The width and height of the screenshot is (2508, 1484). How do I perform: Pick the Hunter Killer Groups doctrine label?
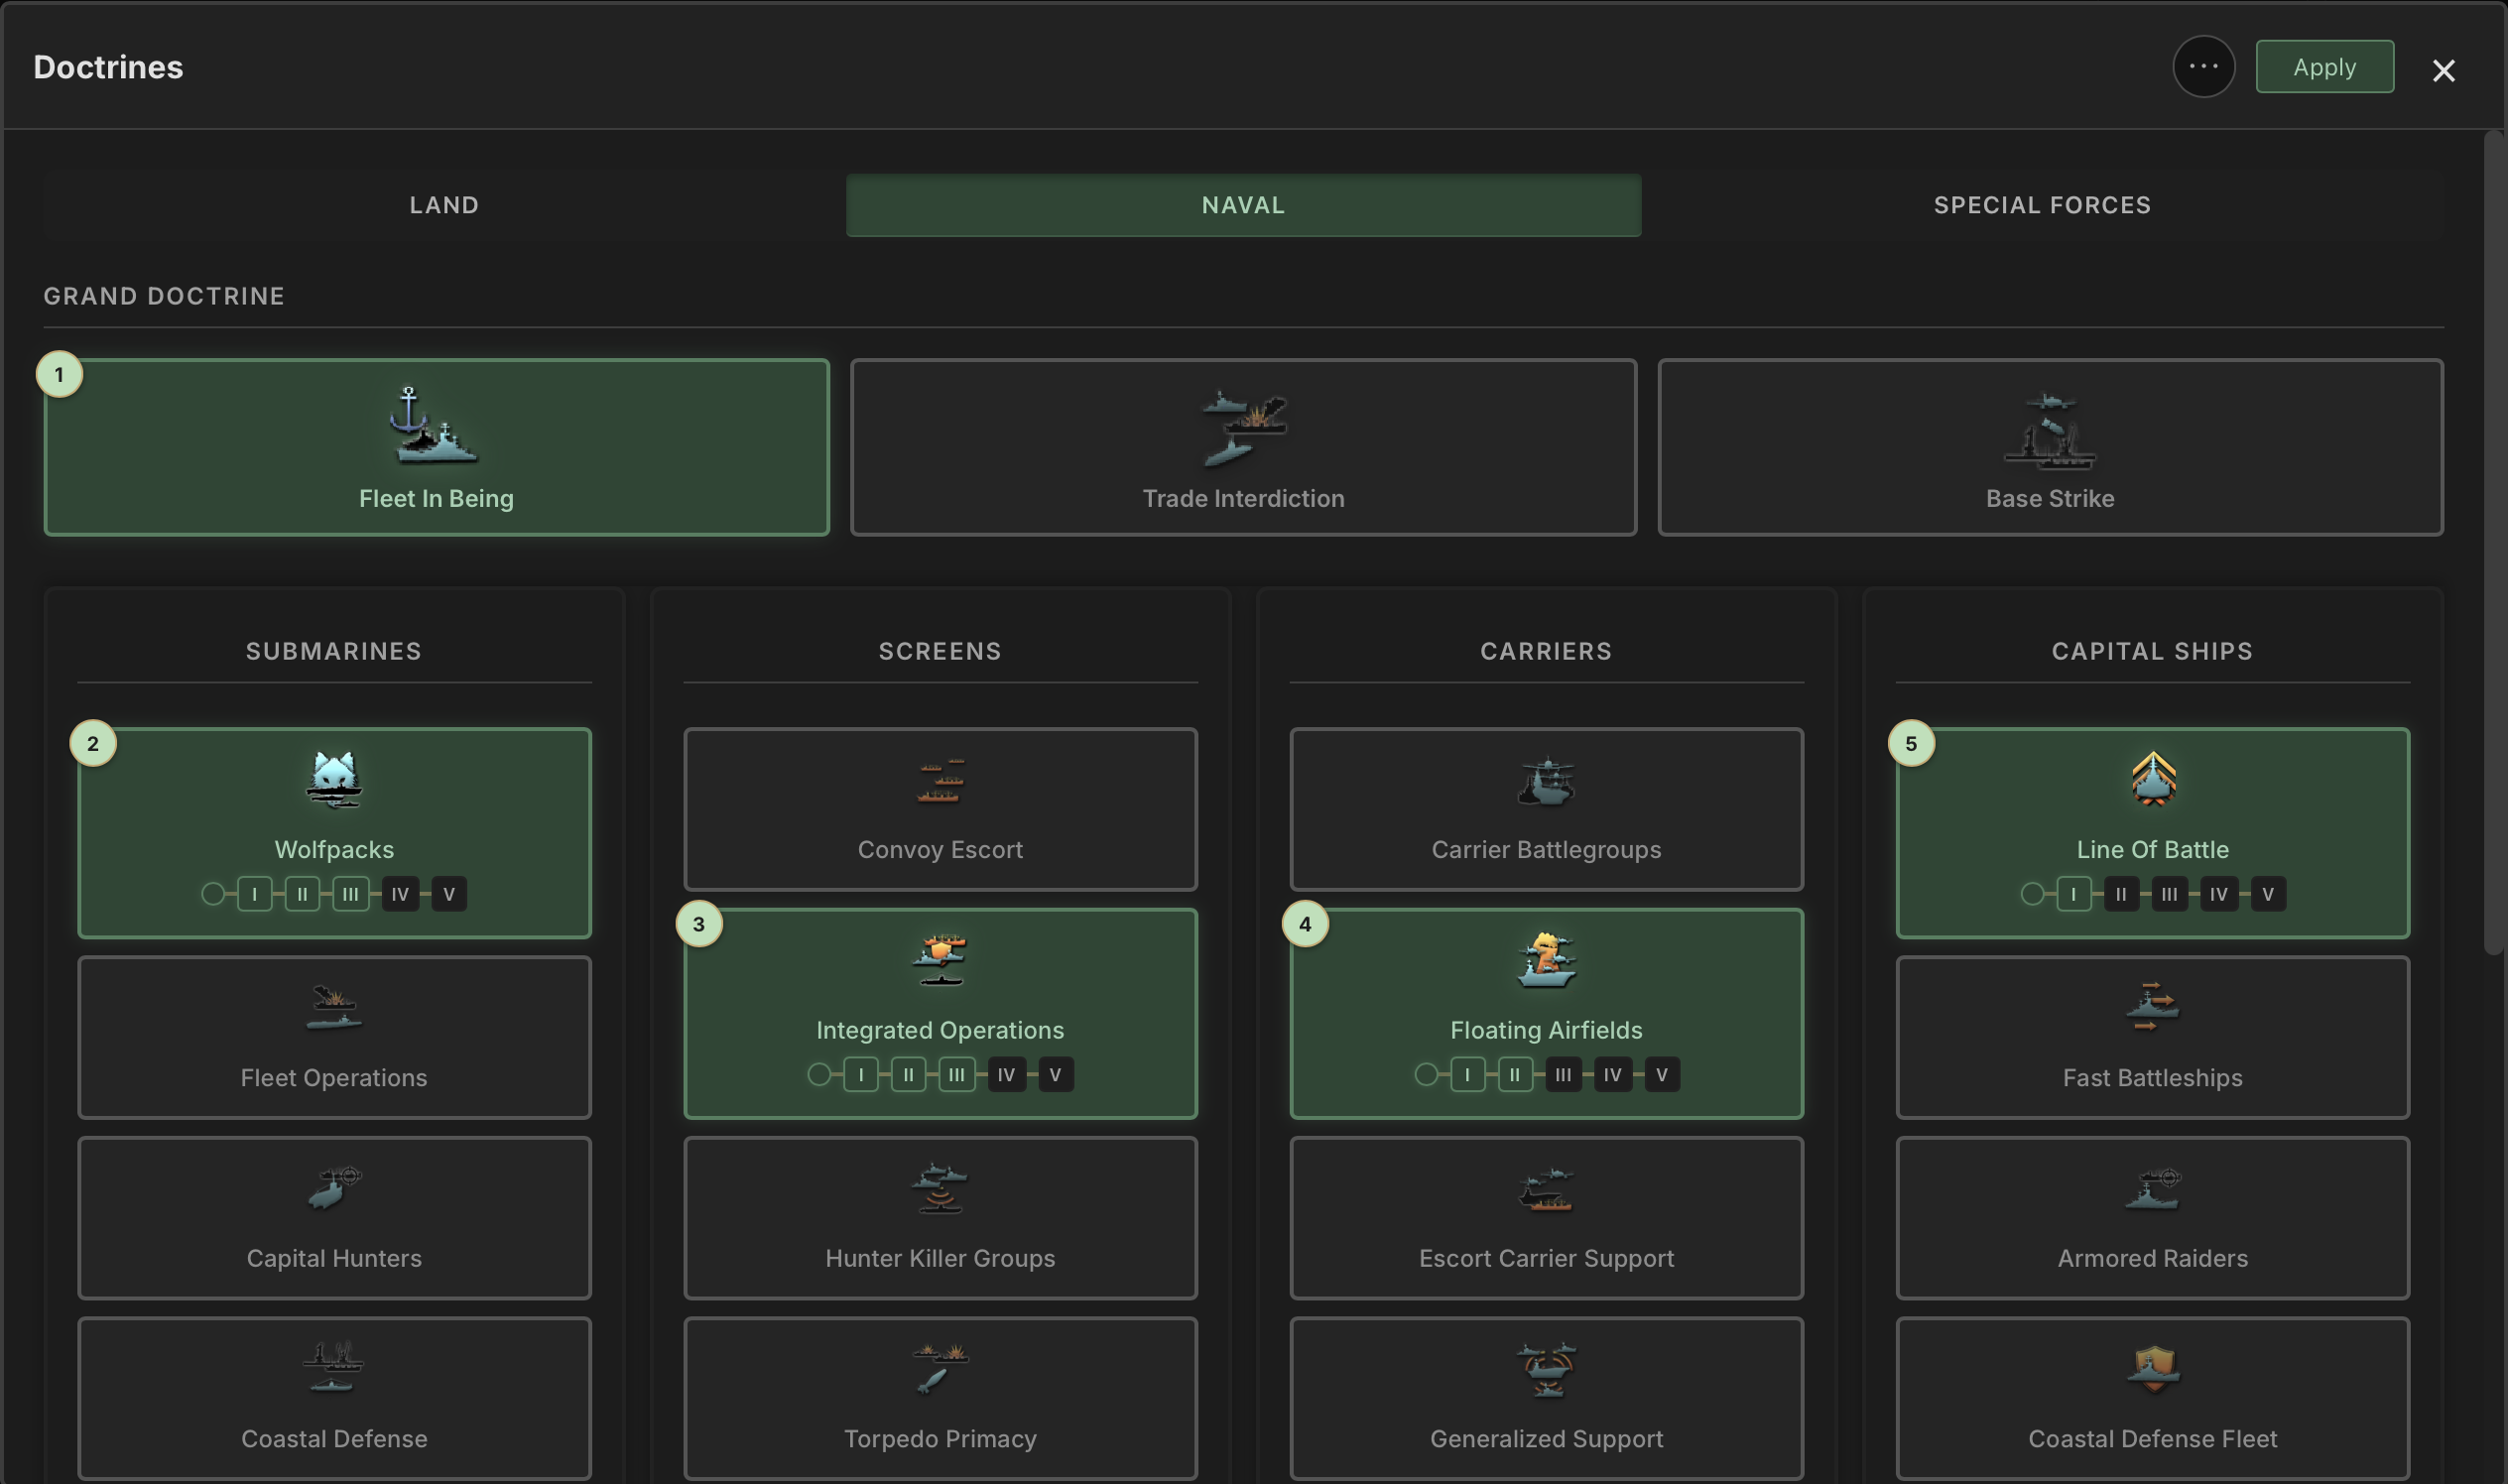940,1258
